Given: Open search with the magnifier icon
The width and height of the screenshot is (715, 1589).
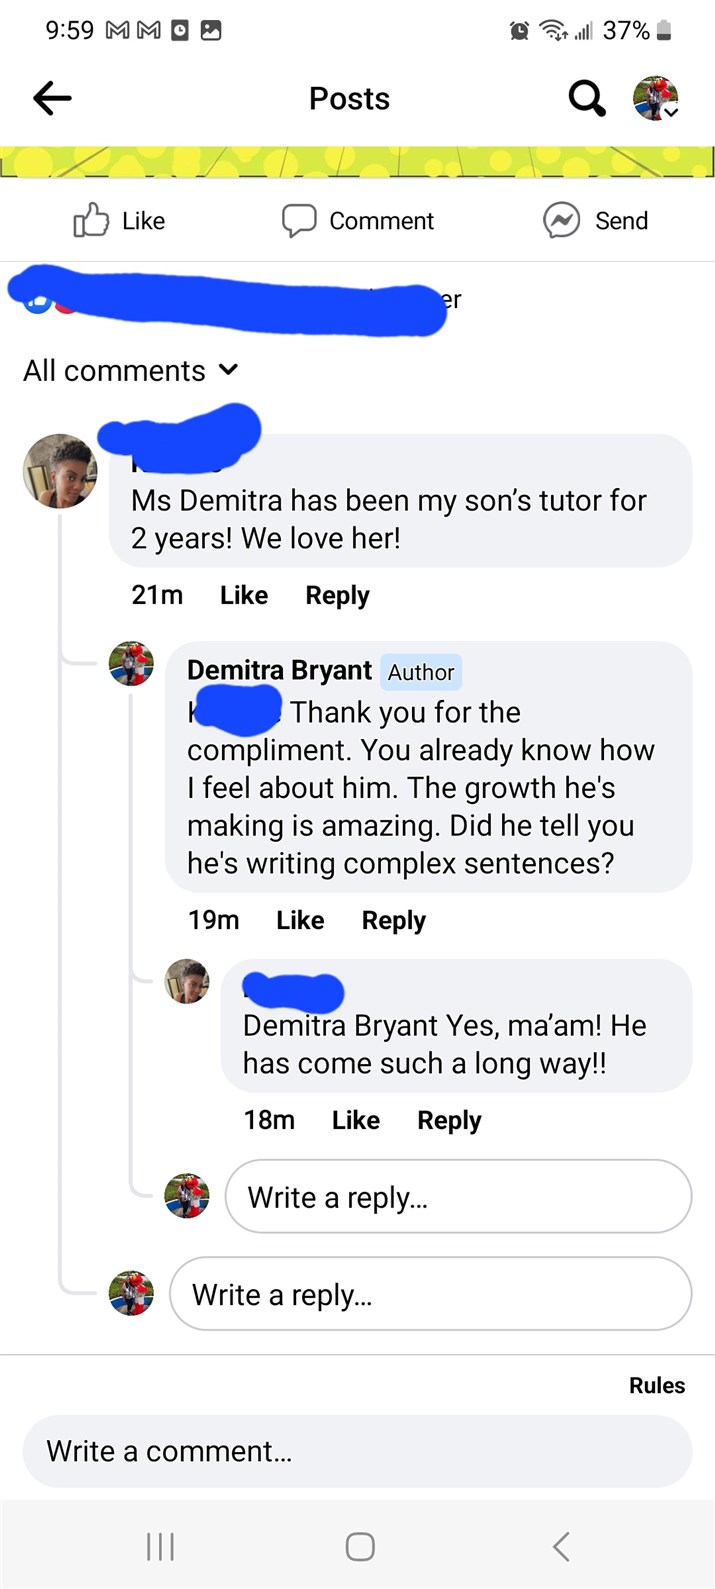Looking at the screenshot, I should click(x=587, y=98).
